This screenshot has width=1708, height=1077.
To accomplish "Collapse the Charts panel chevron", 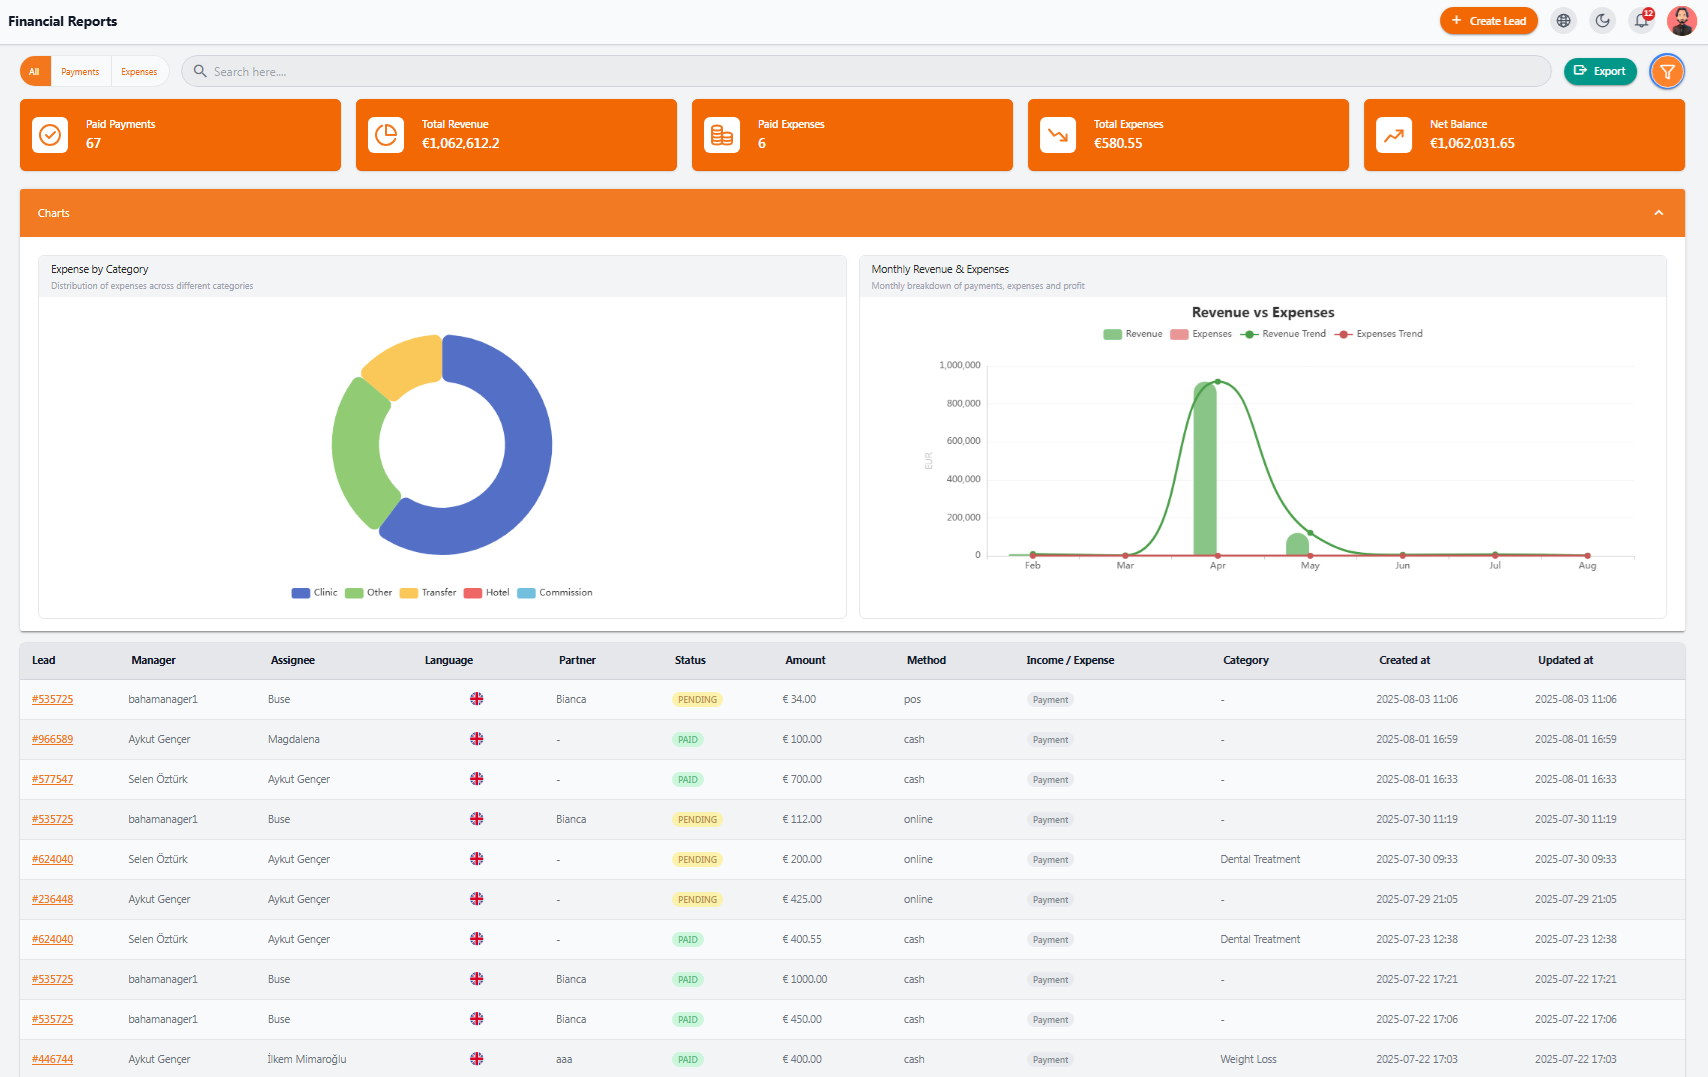I will point(1659,213).
